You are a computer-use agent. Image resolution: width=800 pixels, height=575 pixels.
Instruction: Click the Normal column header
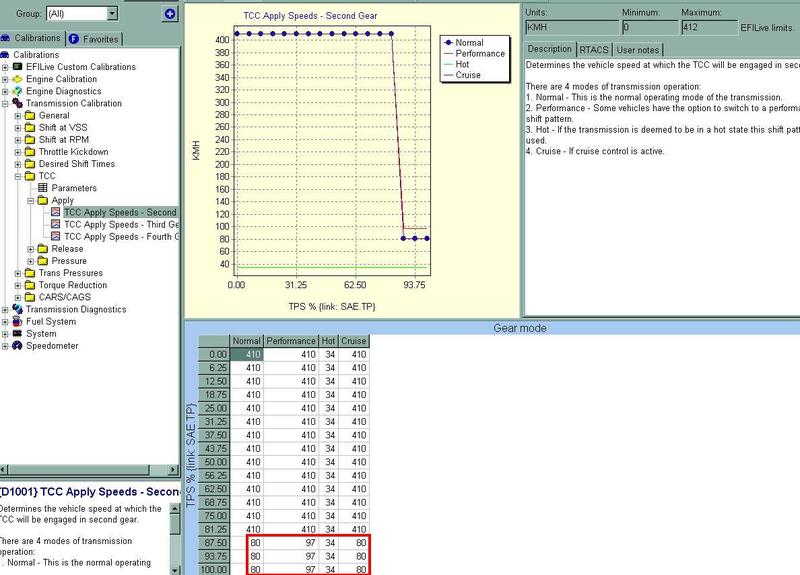pos(246,341)
